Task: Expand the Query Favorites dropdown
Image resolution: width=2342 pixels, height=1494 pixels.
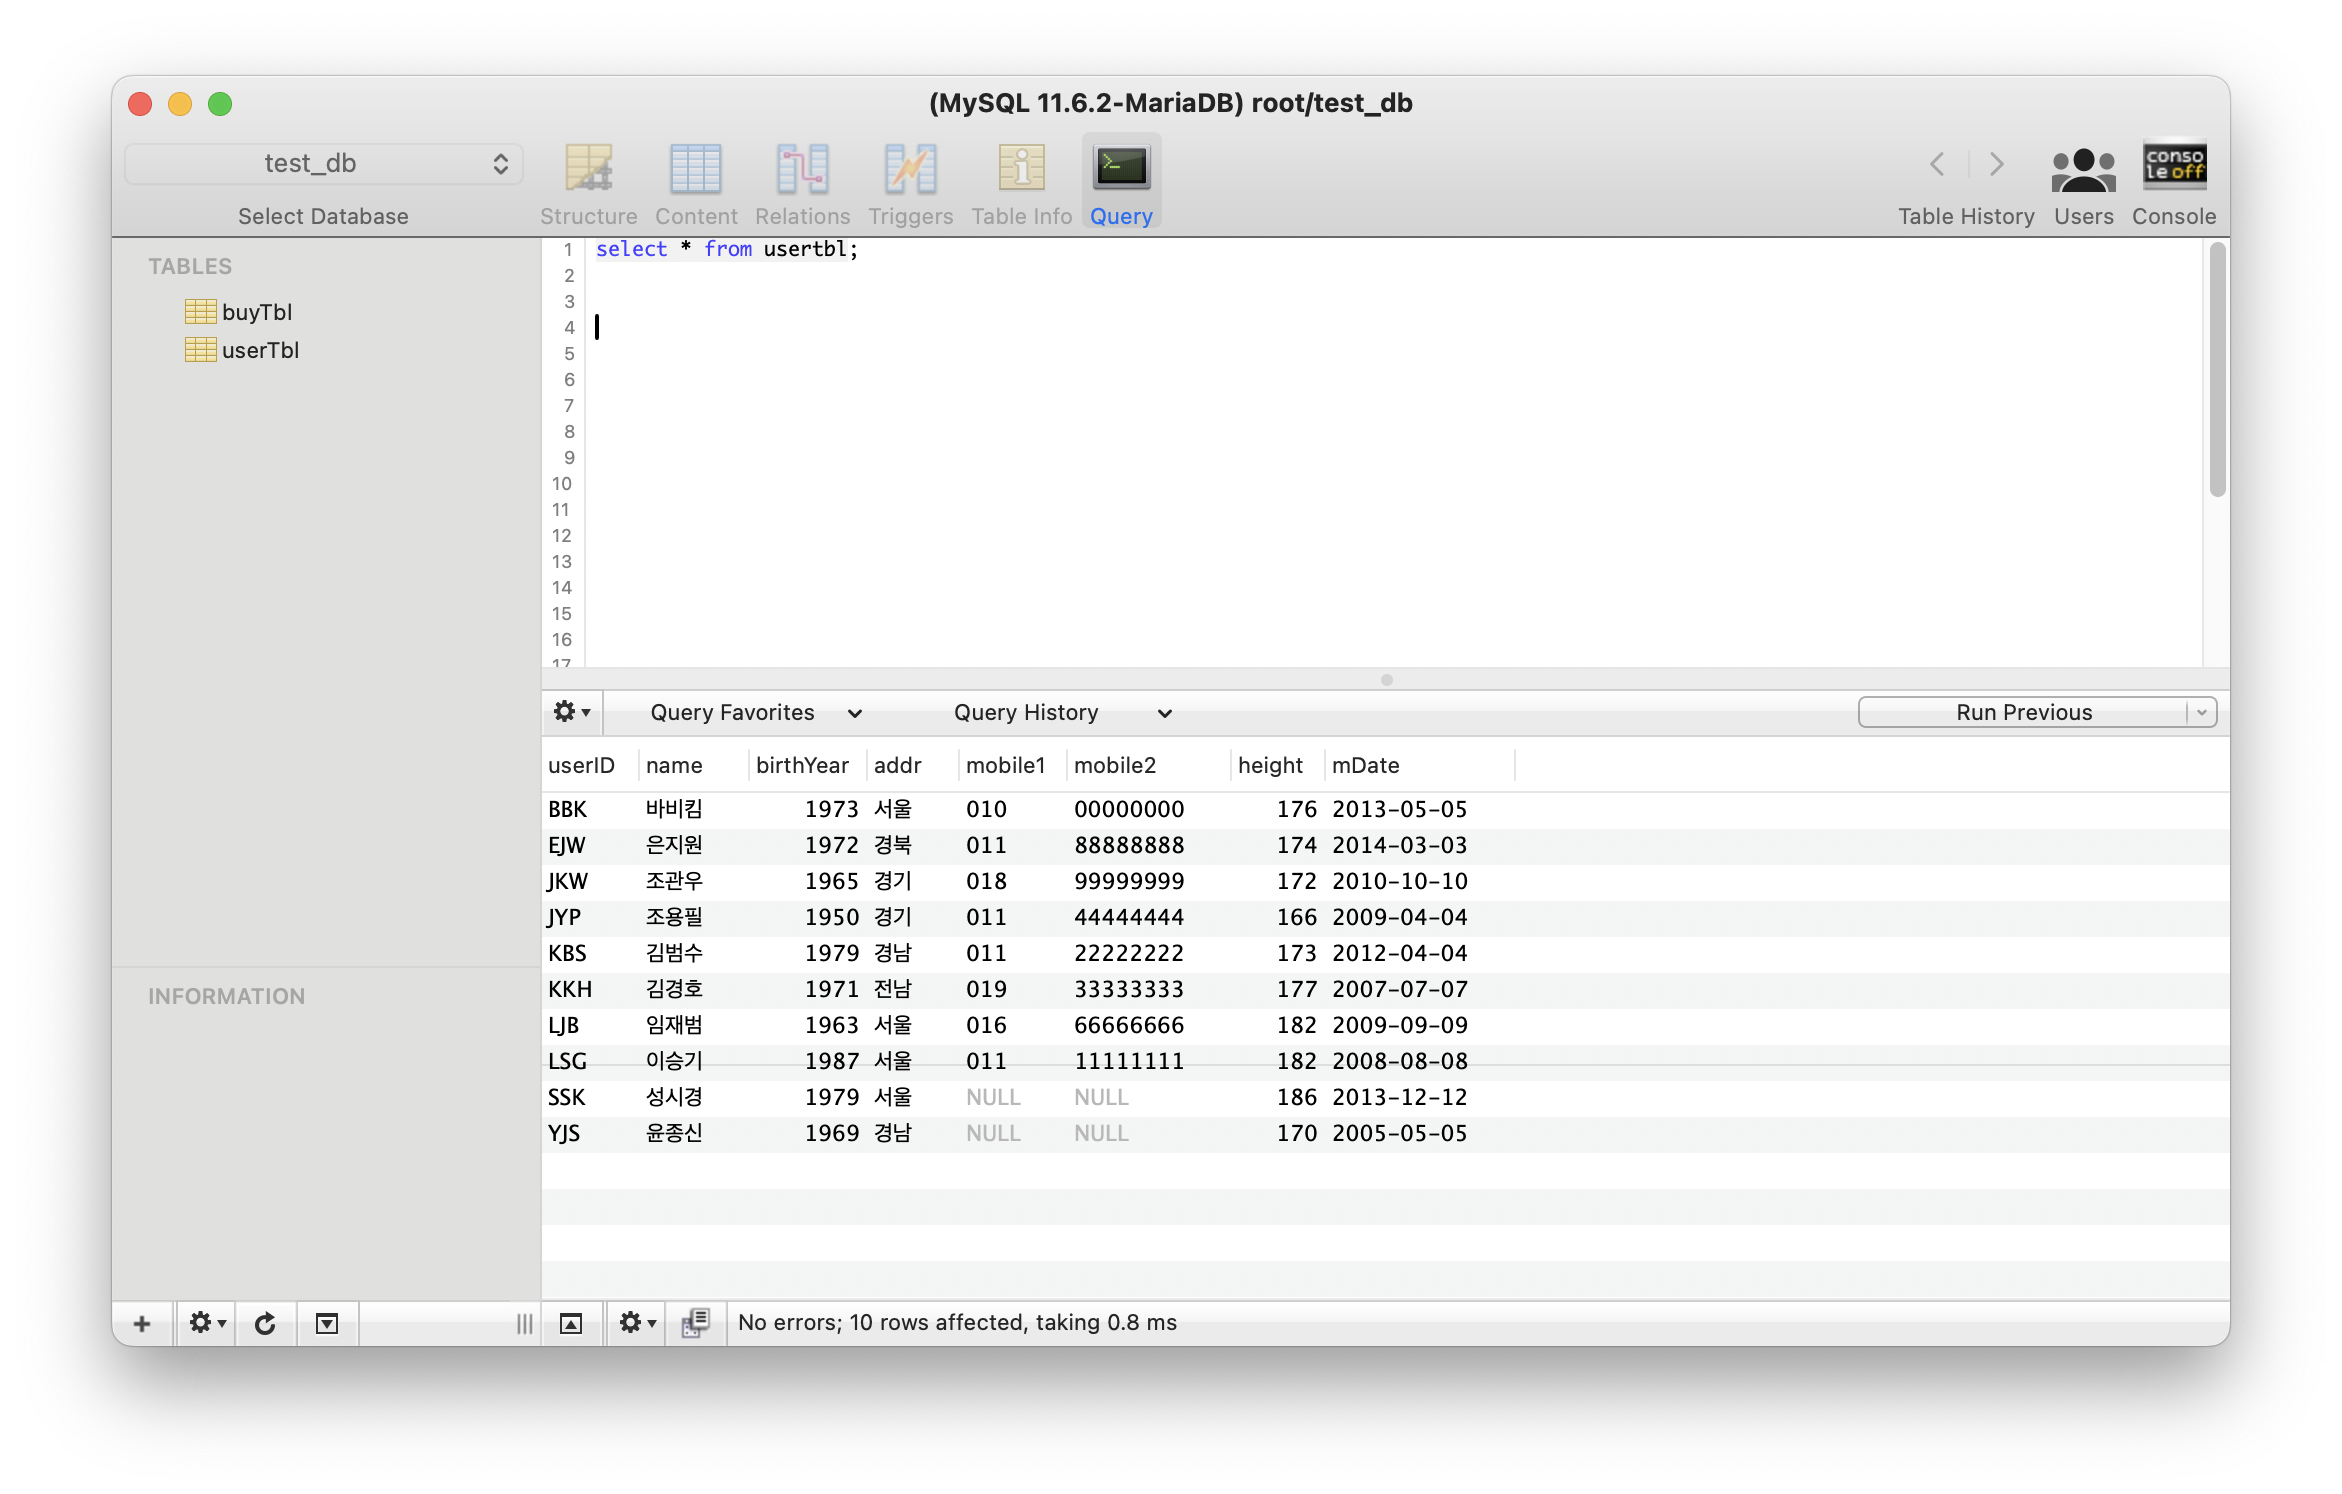Action: pyautogui.click(x=756, y=713)
